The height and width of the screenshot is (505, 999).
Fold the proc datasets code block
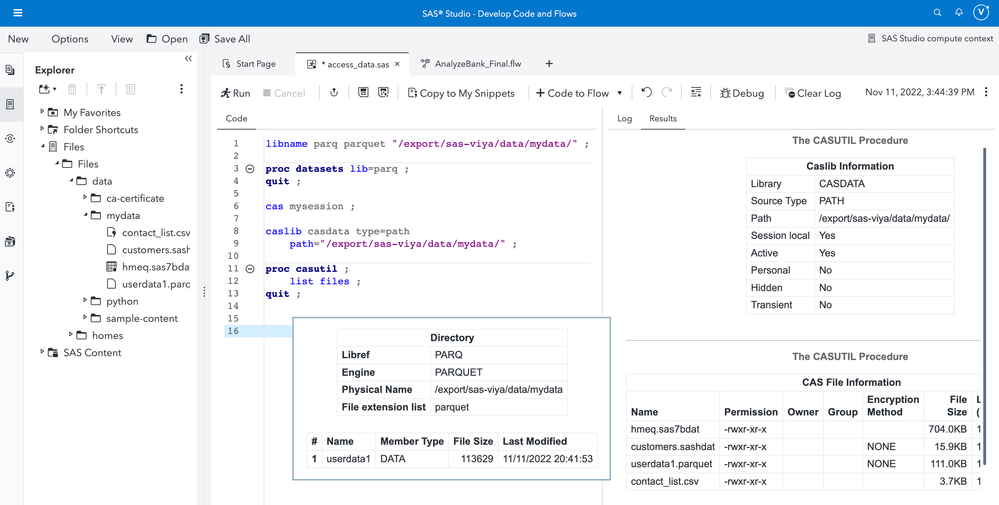[x=250, y=169]
